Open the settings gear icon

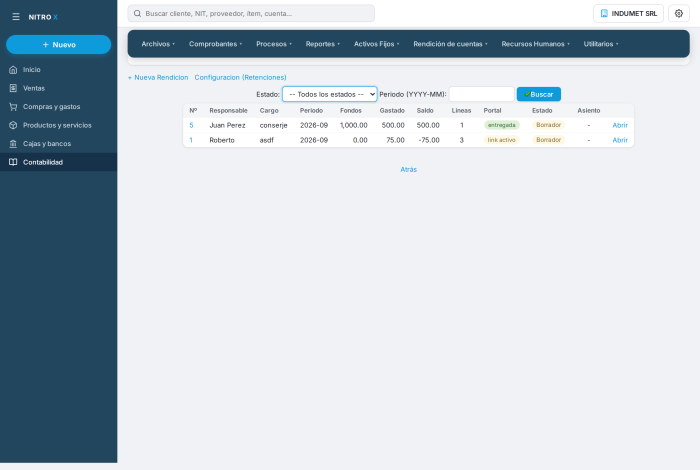pos(679,13)
